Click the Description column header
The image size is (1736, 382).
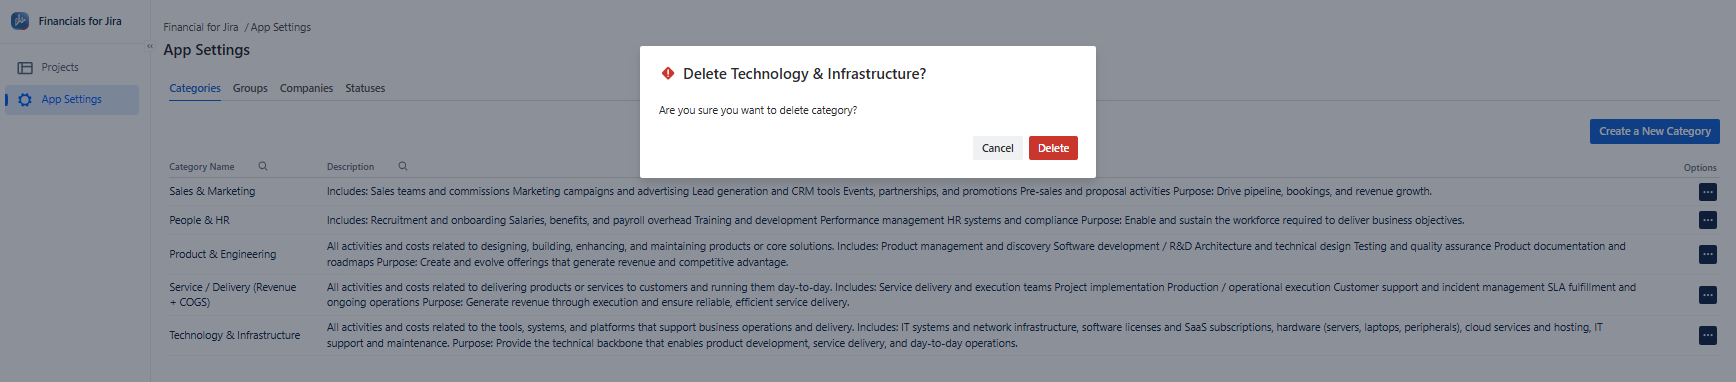(350, 167)
